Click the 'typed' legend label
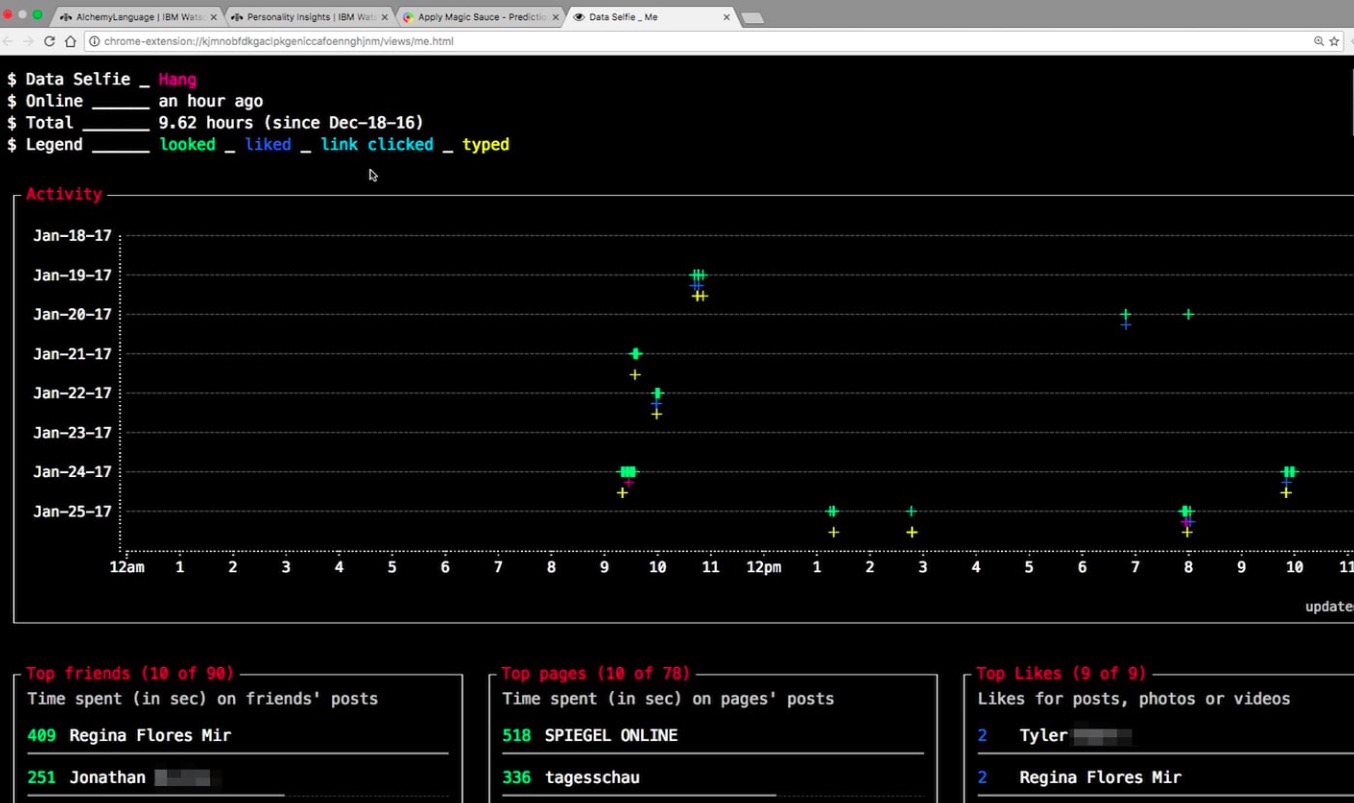This screenshot has height=803, width=1354. [486, 145]
